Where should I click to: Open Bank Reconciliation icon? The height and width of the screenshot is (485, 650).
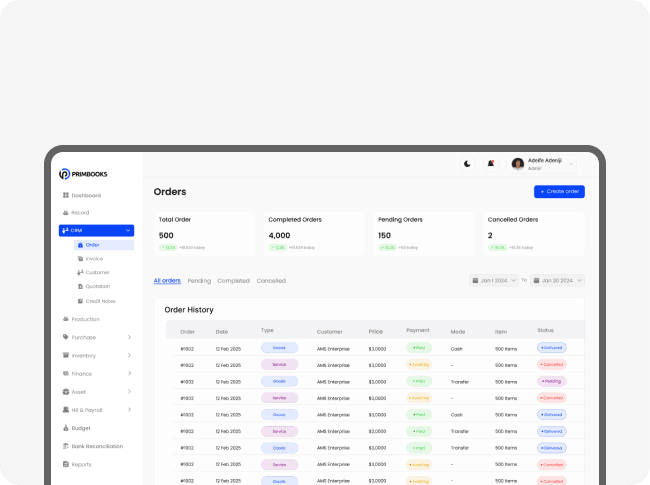click(65, 446)
